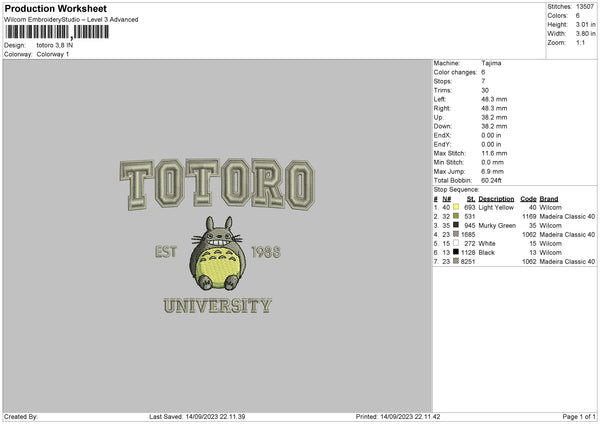Click the barcode in the worksheet header
Image resolution: width=600 pixels, height=424 pixels.
tap(57, 32)
